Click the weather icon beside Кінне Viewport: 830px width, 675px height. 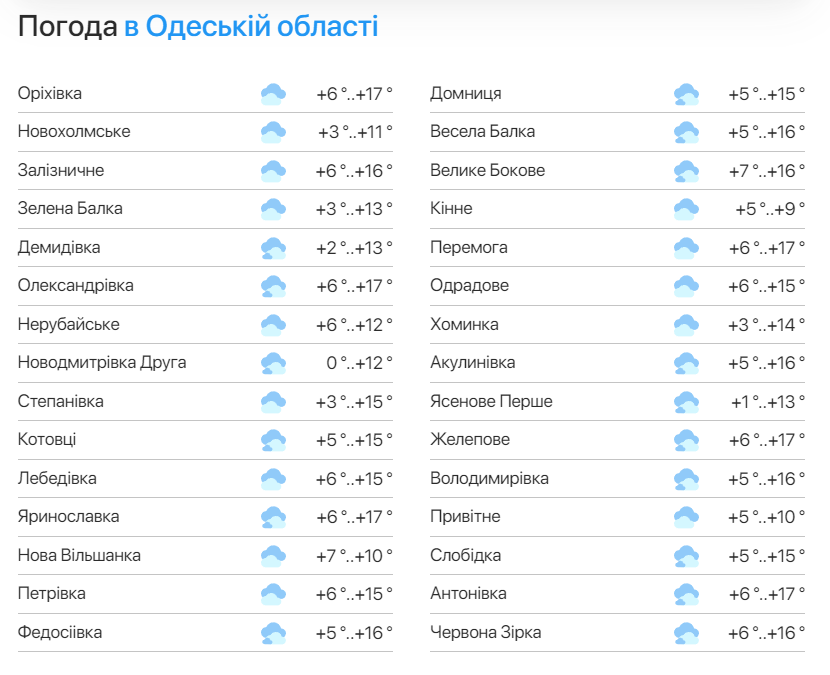tap(686, 210)
